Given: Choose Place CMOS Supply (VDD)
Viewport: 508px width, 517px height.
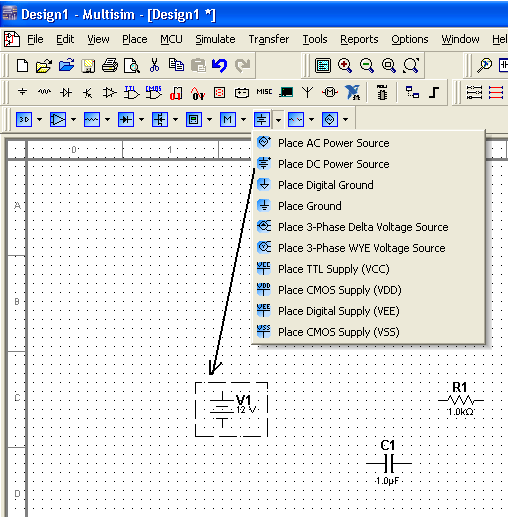Looking at the screenshot, I should [x=368, y=290].
